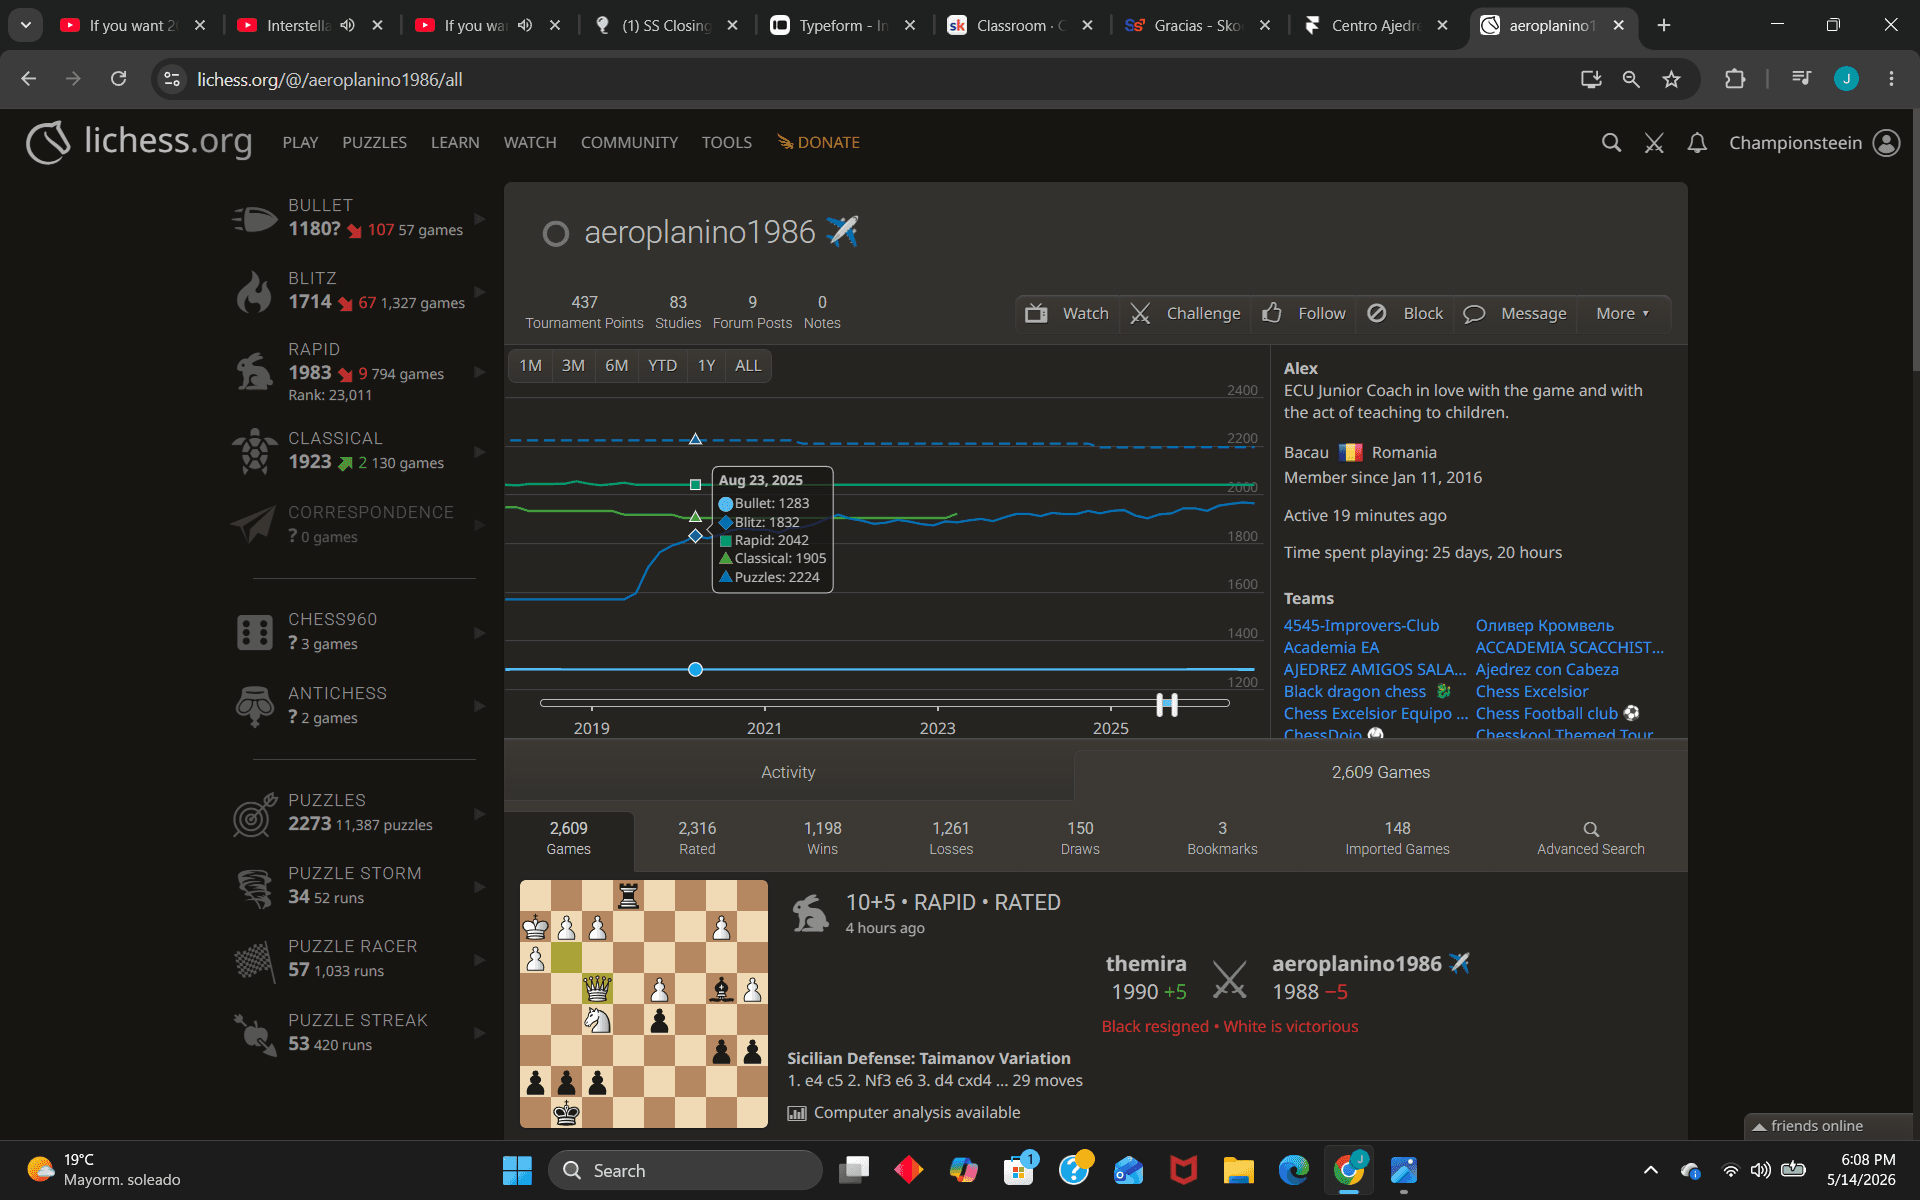
Task: Click the Puzzle Racer checkered flag icon
Action: point(254,960)
